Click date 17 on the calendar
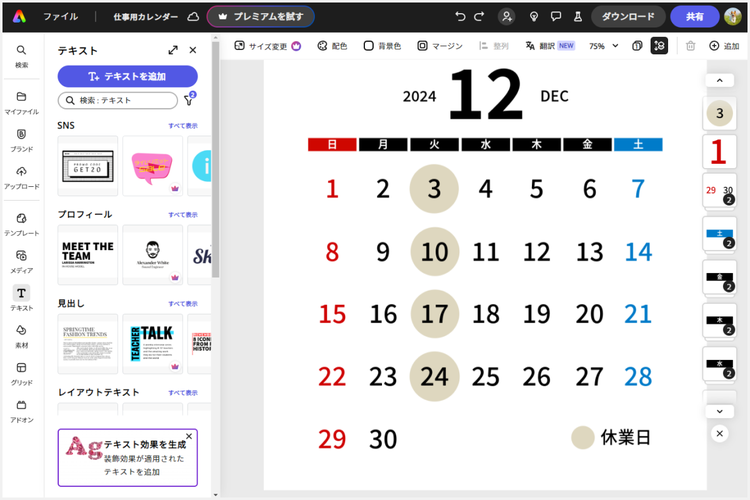Screen dimensions: 750x500 [x=435, y=314]
